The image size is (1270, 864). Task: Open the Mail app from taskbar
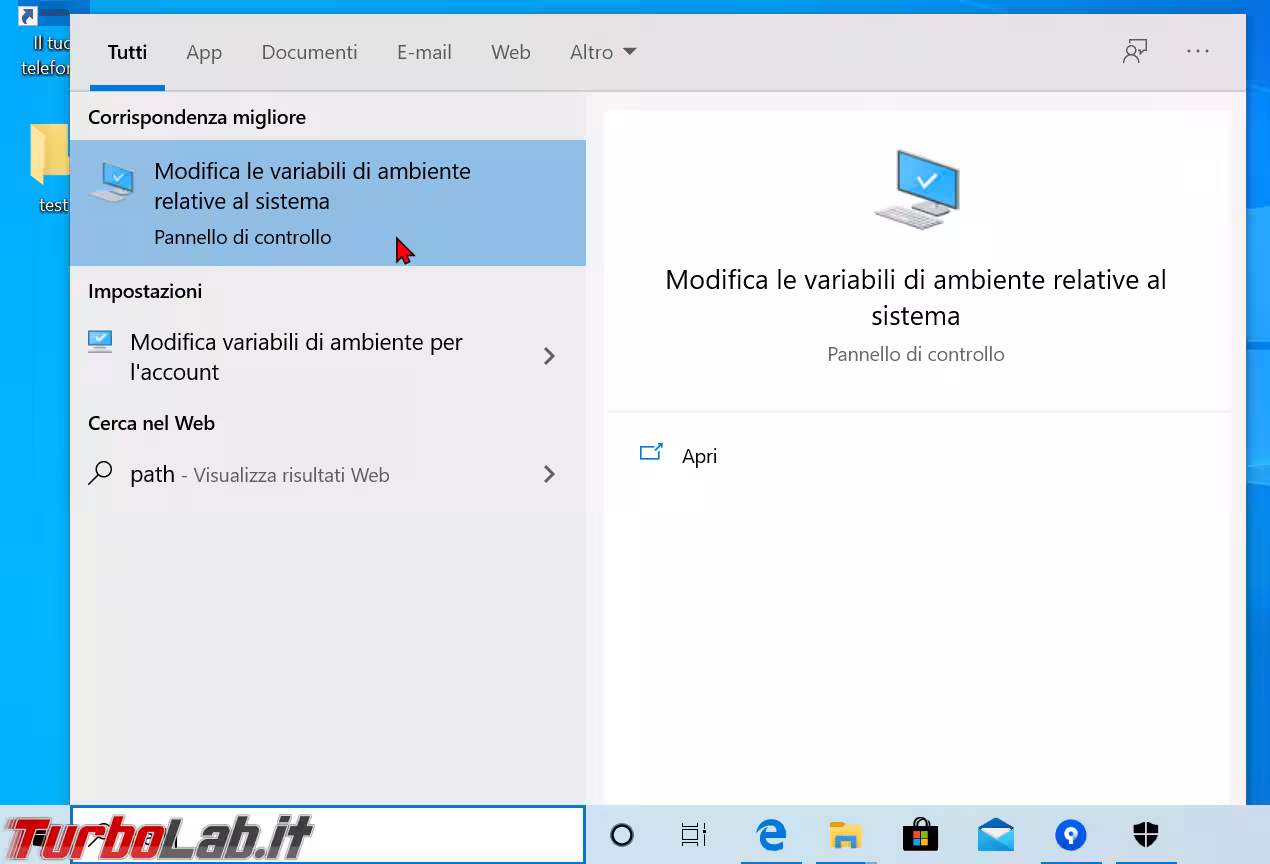pos(995,835)
